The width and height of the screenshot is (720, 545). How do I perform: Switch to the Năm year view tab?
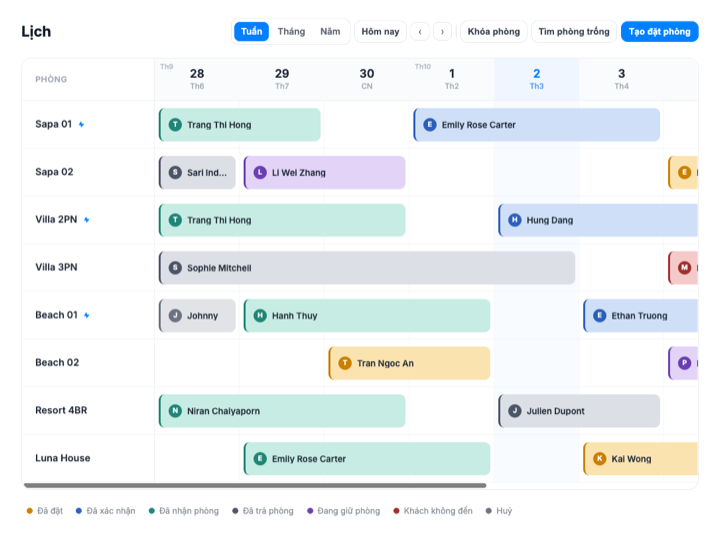coord(330,31)
